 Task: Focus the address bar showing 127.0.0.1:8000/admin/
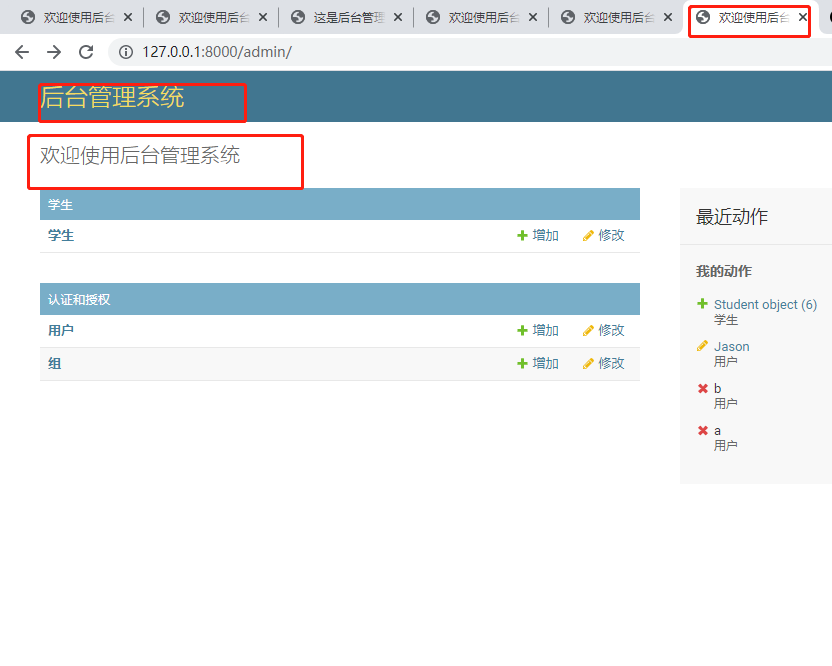(x=217, y=52)
